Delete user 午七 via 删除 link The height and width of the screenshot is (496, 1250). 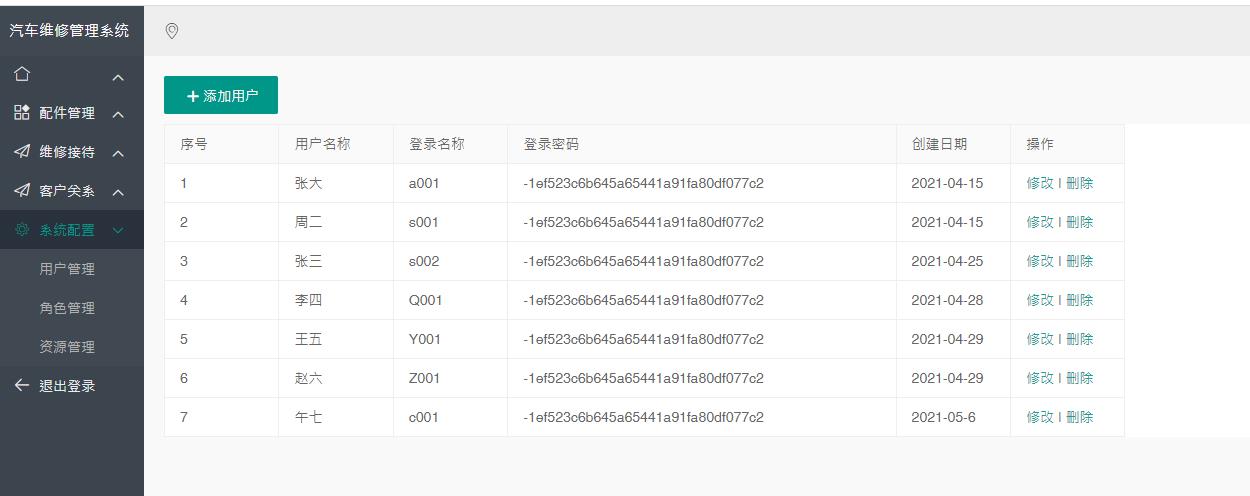(x=1080, y=417)
